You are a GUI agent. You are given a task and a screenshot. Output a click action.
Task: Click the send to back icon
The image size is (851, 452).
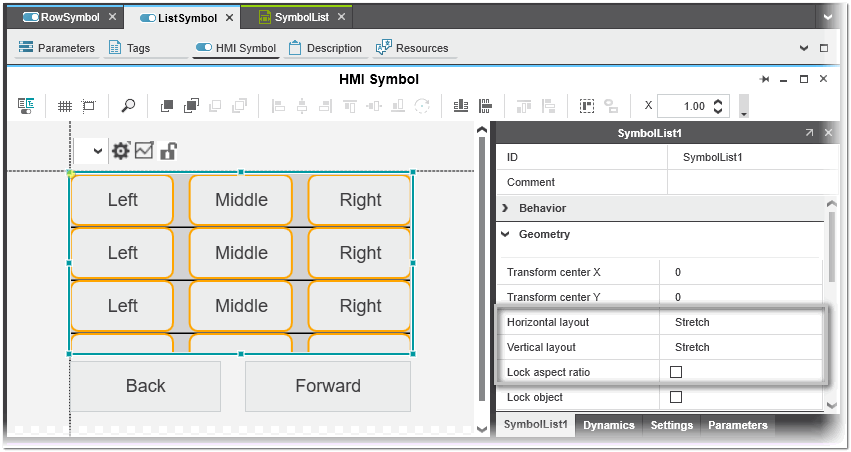coord(191,106)
